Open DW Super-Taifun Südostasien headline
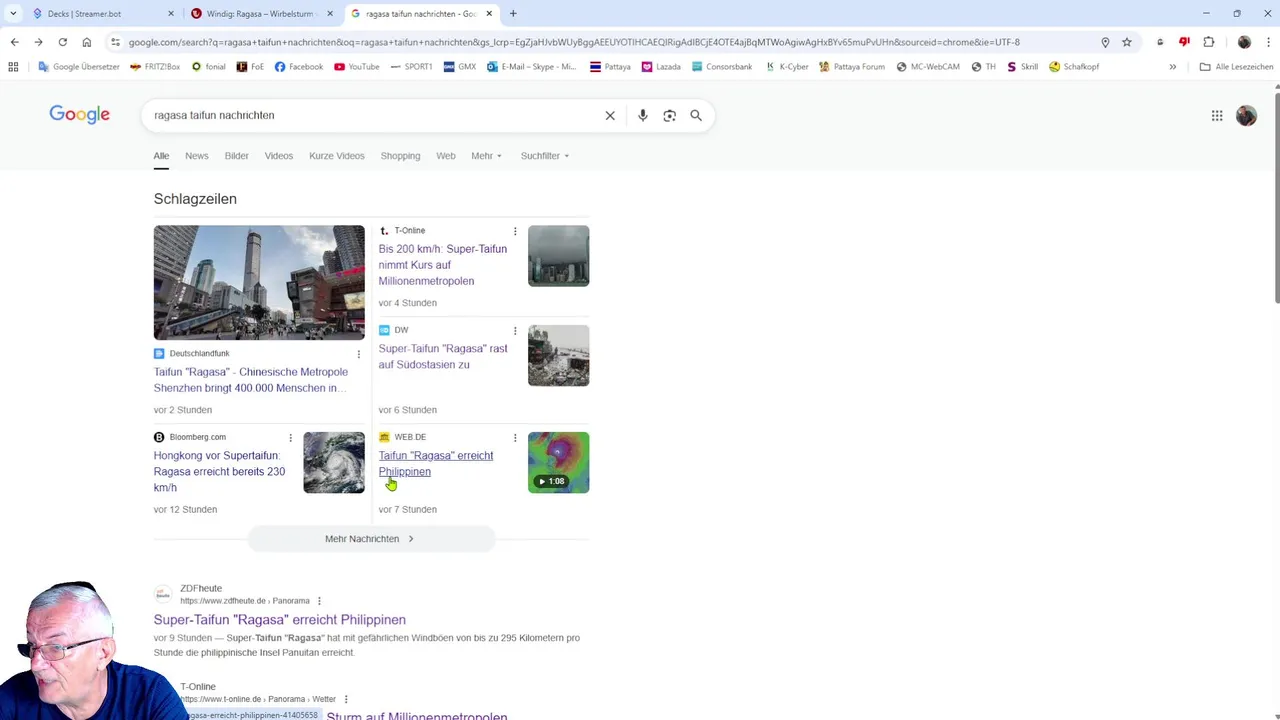 tap(443, 357)
